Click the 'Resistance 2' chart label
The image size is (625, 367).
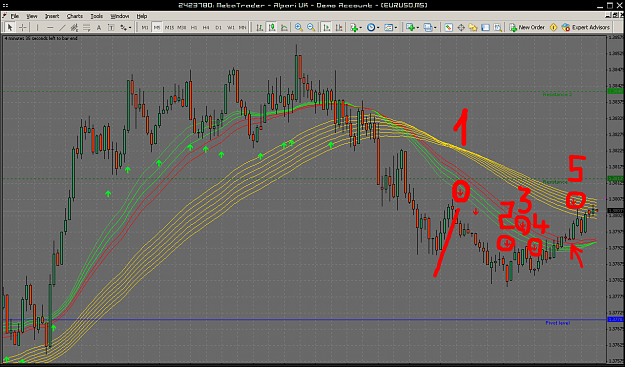coord(557,95)
